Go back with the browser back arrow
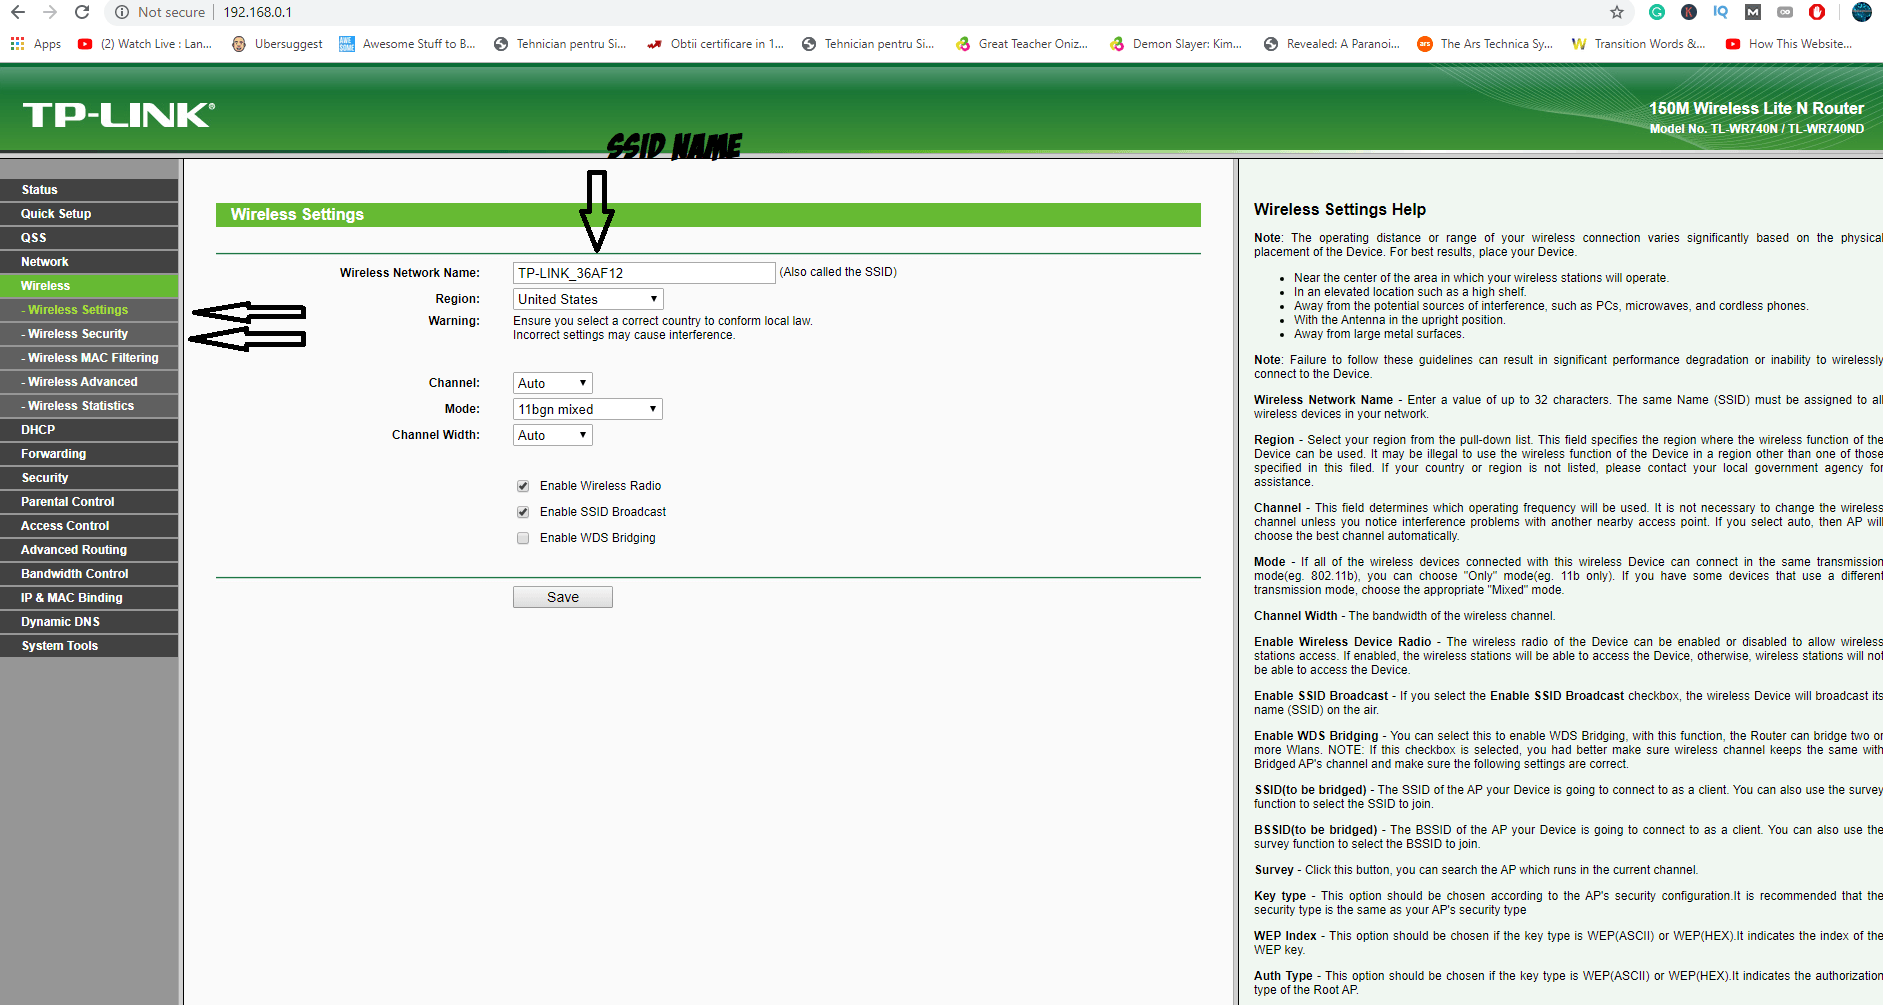Screen dimensions: 1883x1005 pos(17,12)
